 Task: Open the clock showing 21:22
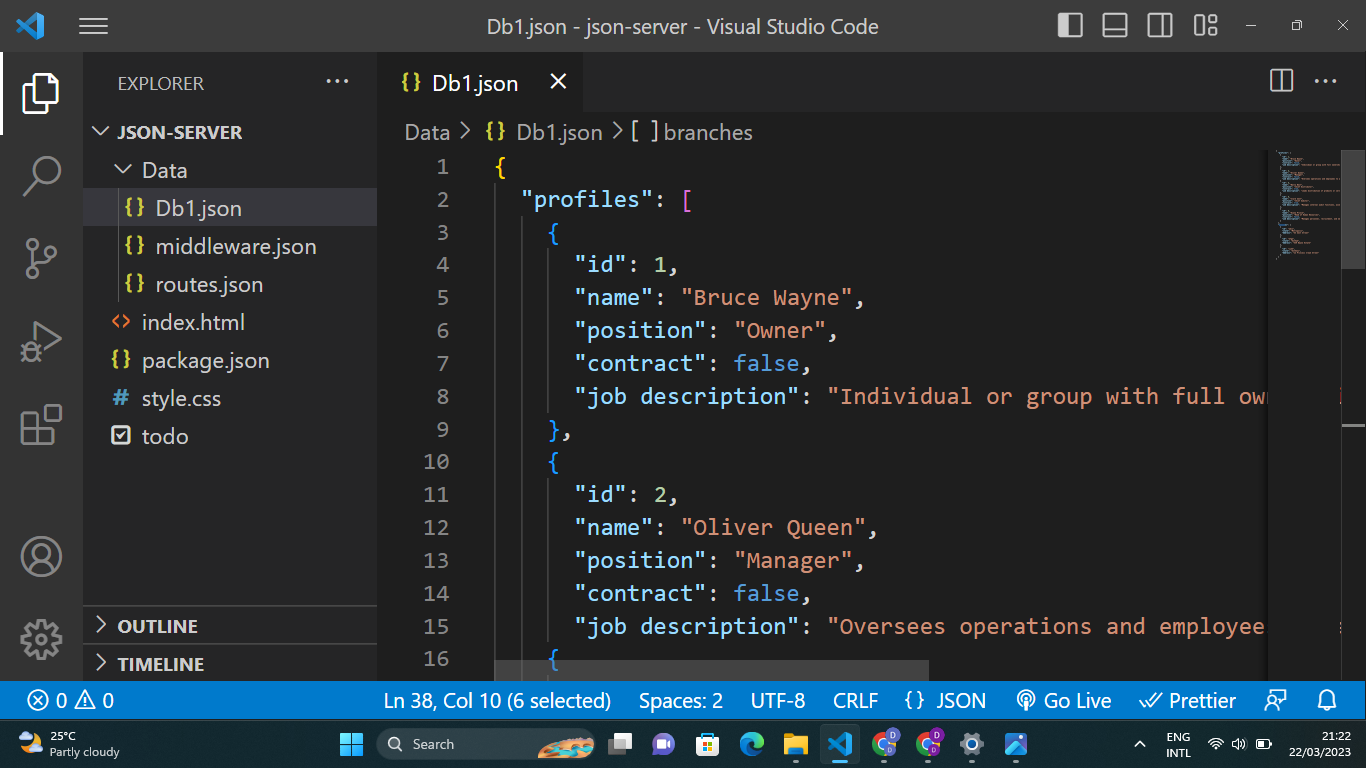point(1320,744)
